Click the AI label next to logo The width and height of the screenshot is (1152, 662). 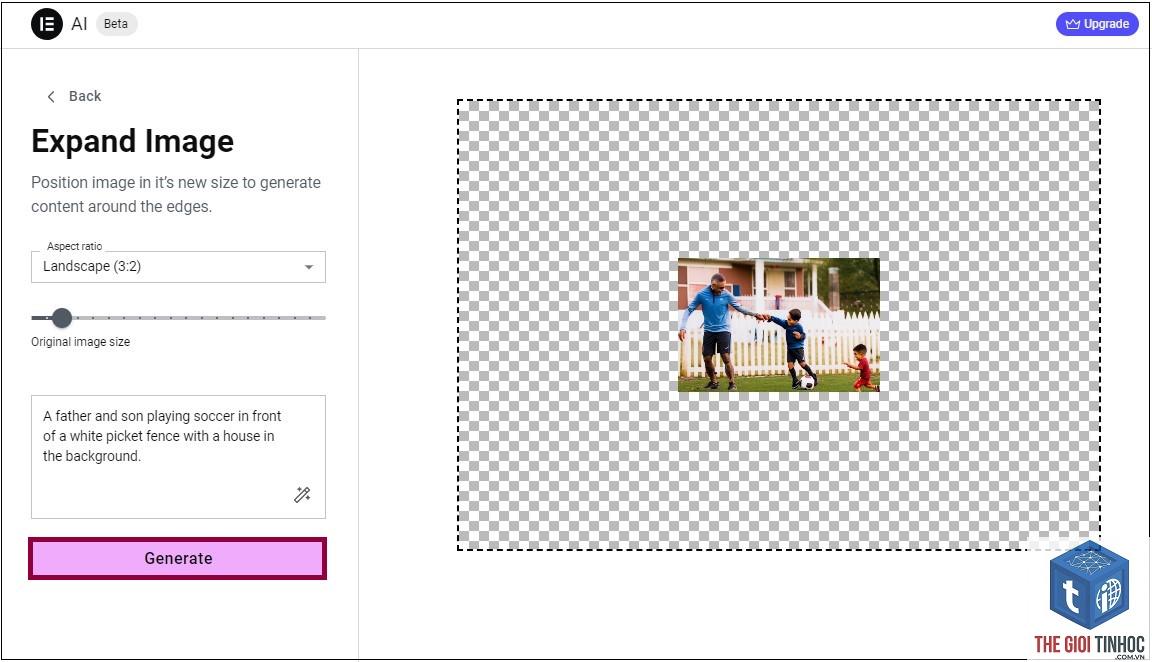(x=79, y=24)
